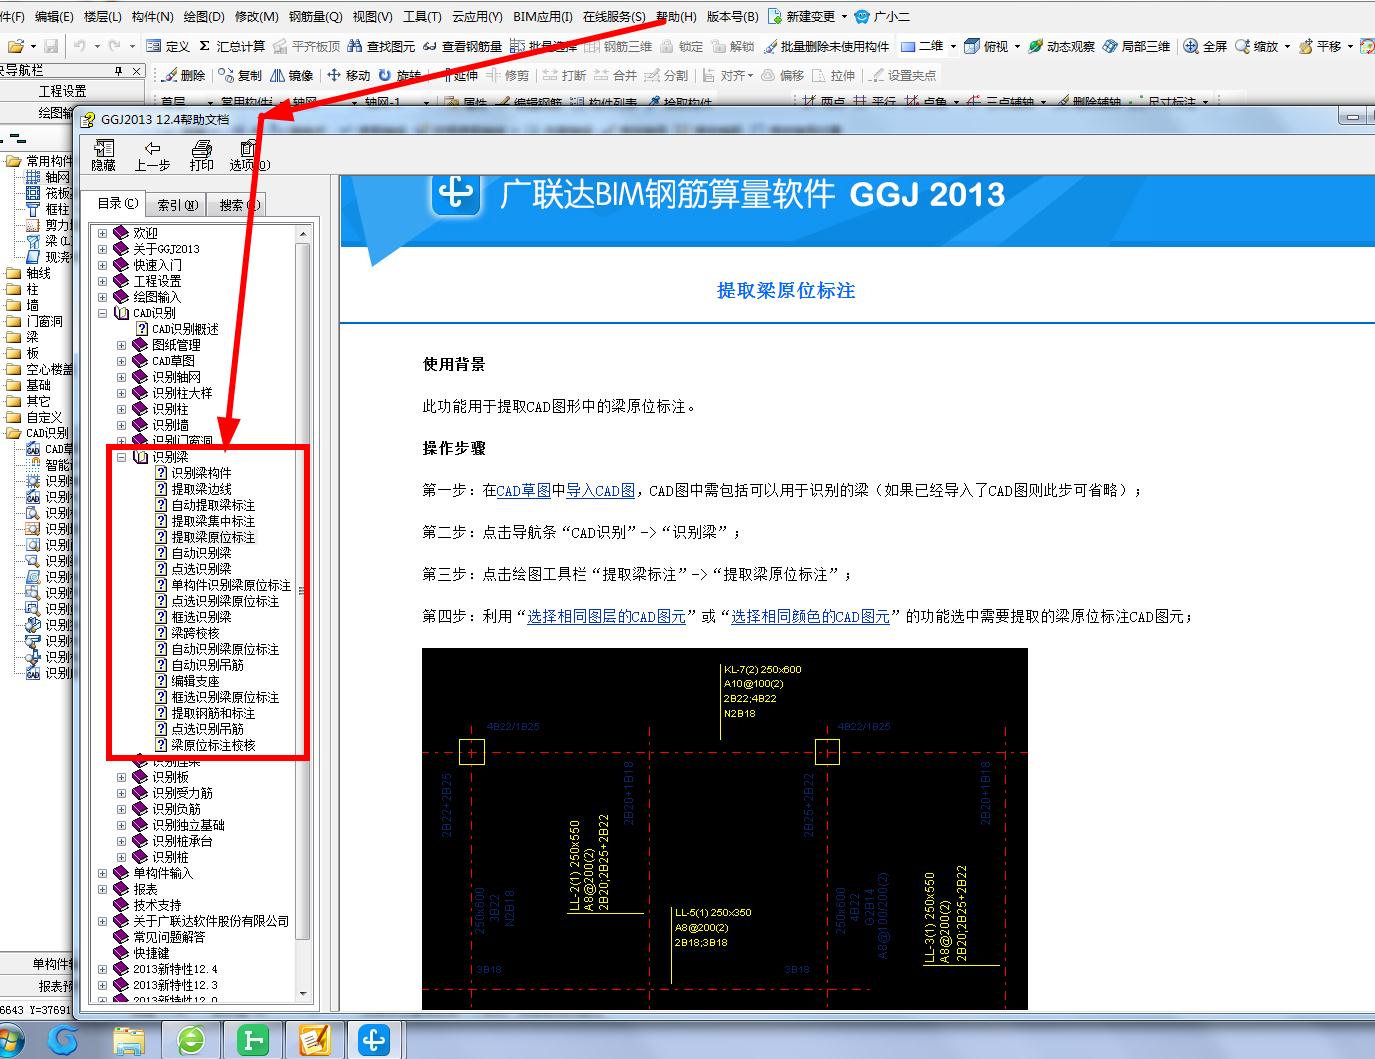Click help tree scrollbar up arrow
Image resolution: width=1375 pixels, height=1059 pixels.
304,233
